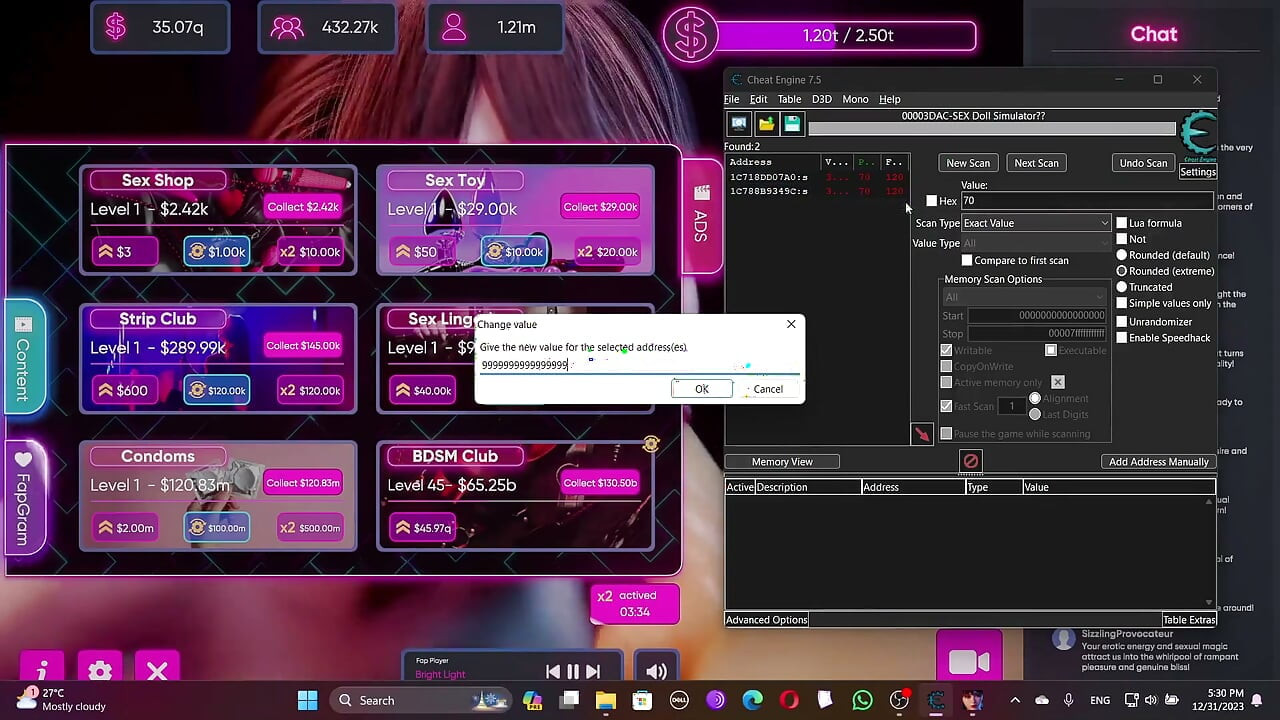Open Microsoft Edge from the taskbar
Image resolution: width=1280 pixels, height=720 pixels.
tap(752, 700)
